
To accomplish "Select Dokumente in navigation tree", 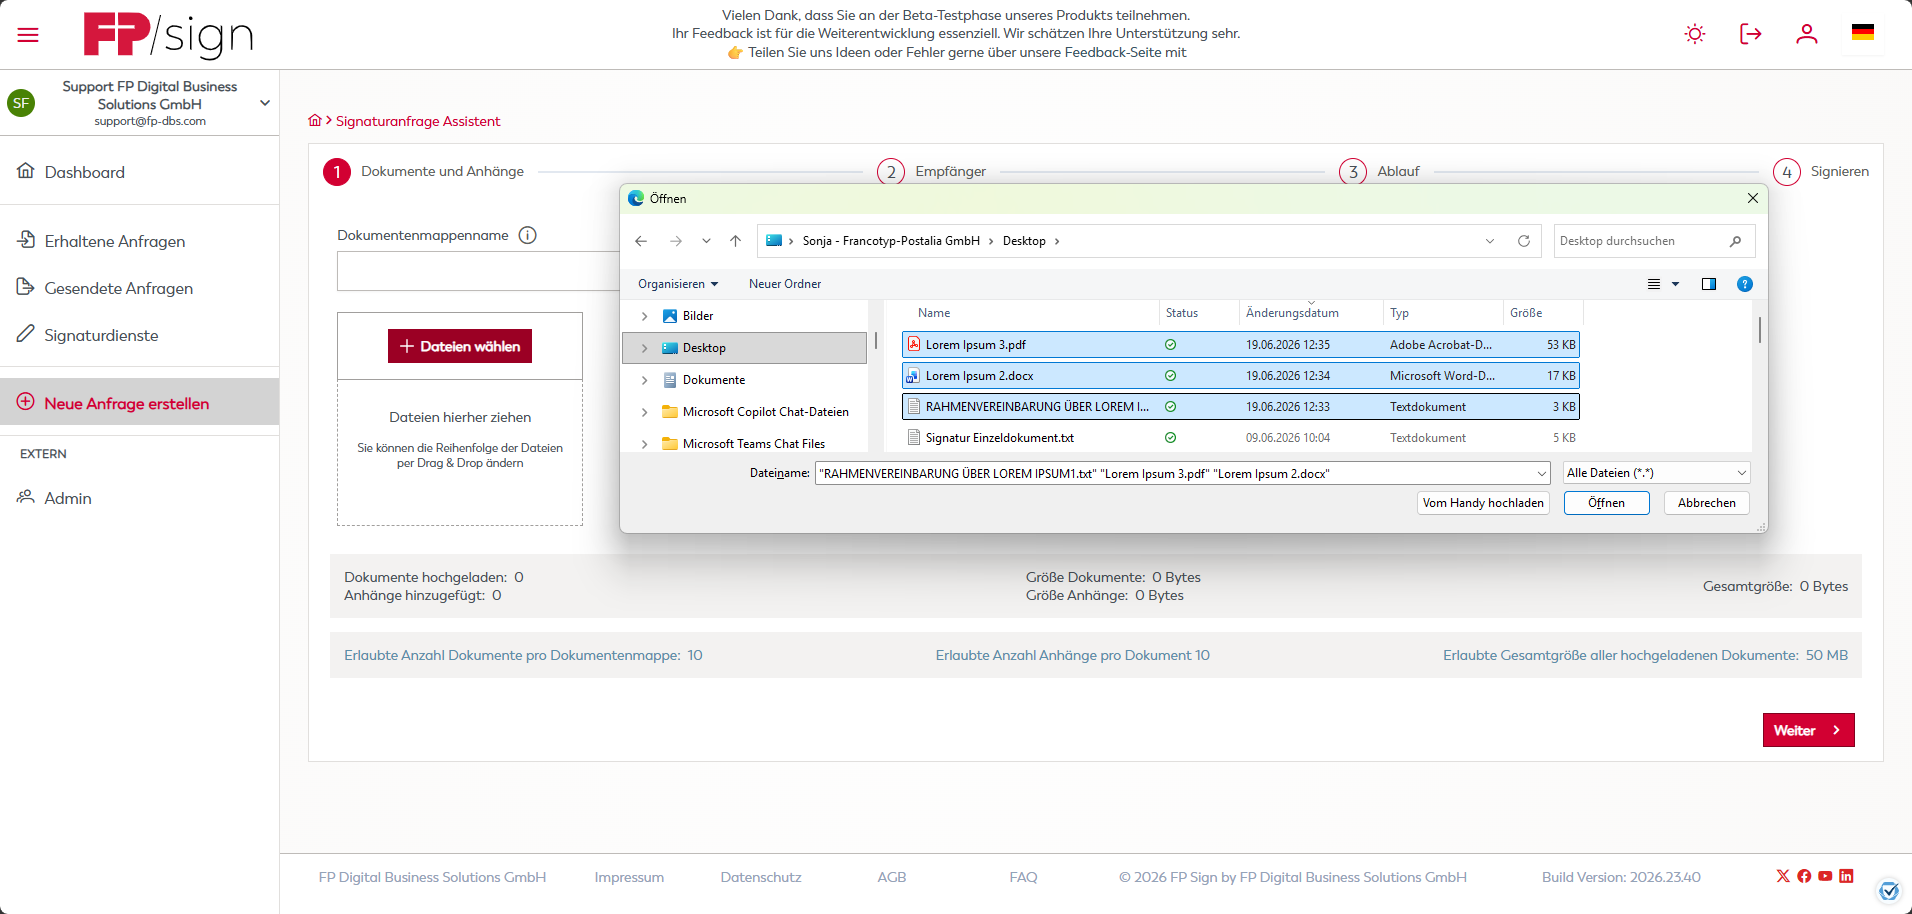I will click(x=714, y=380).
